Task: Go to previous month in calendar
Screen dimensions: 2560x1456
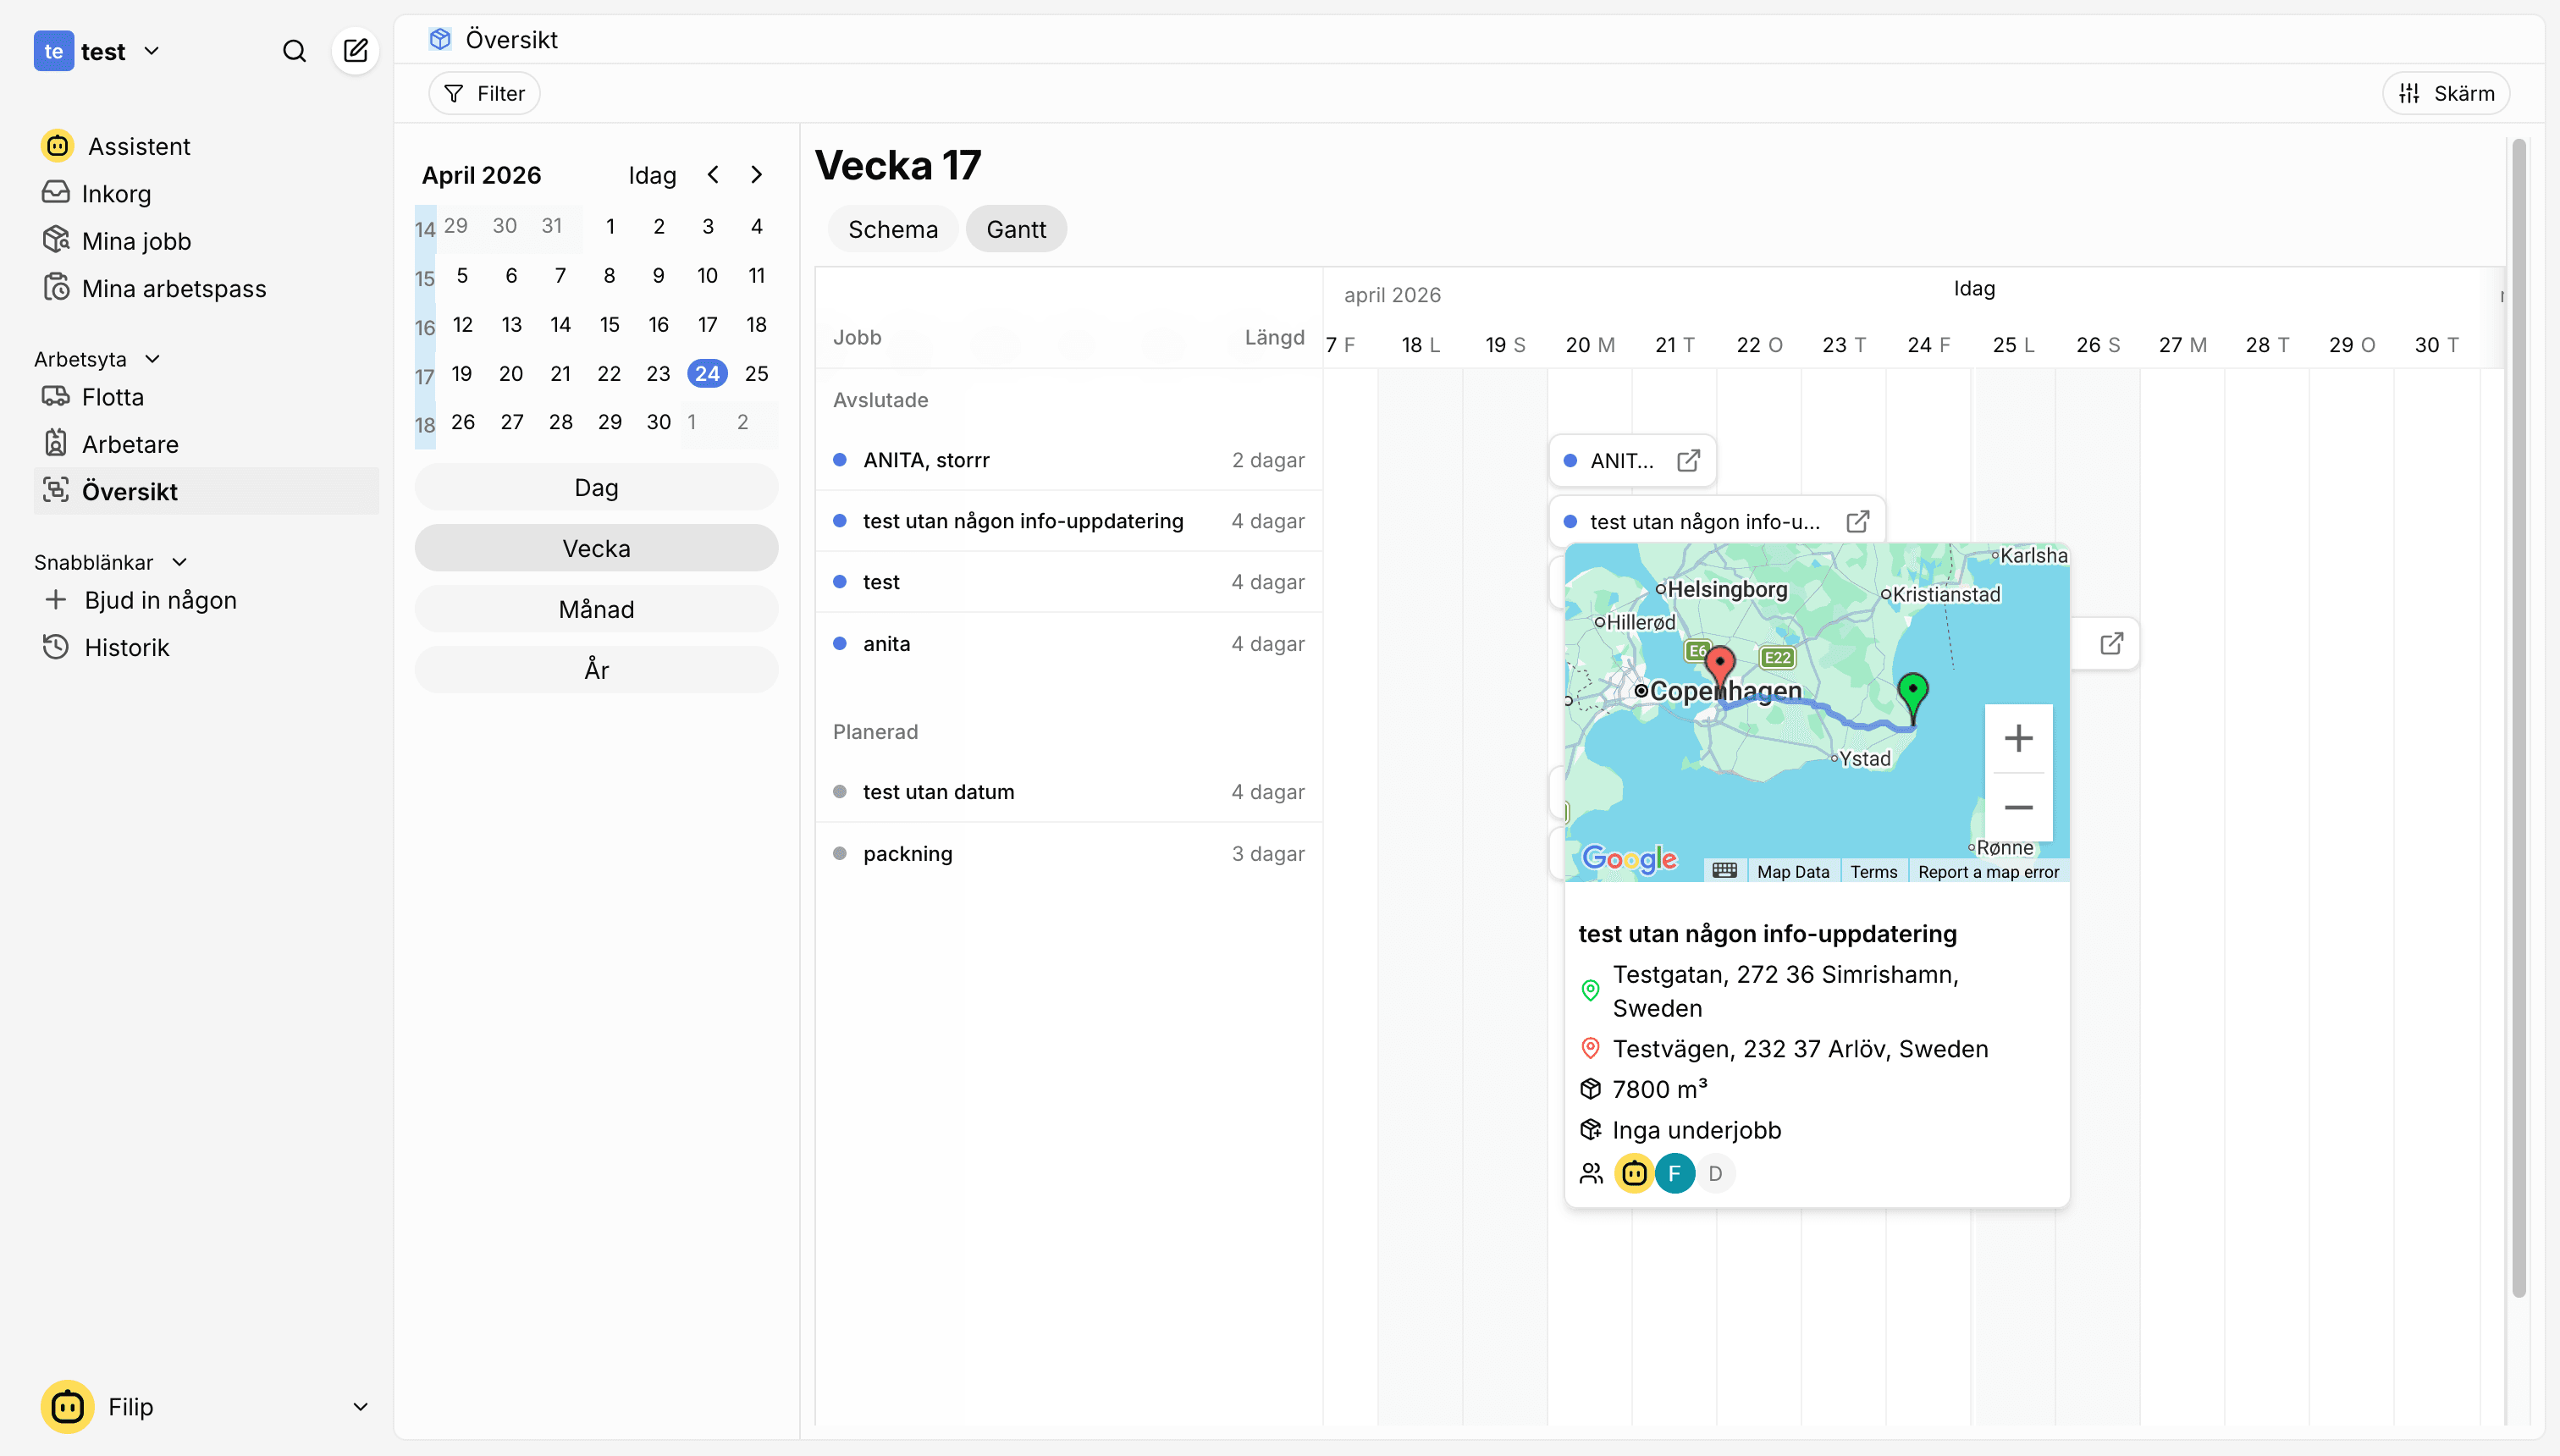Action: point(713,175)
